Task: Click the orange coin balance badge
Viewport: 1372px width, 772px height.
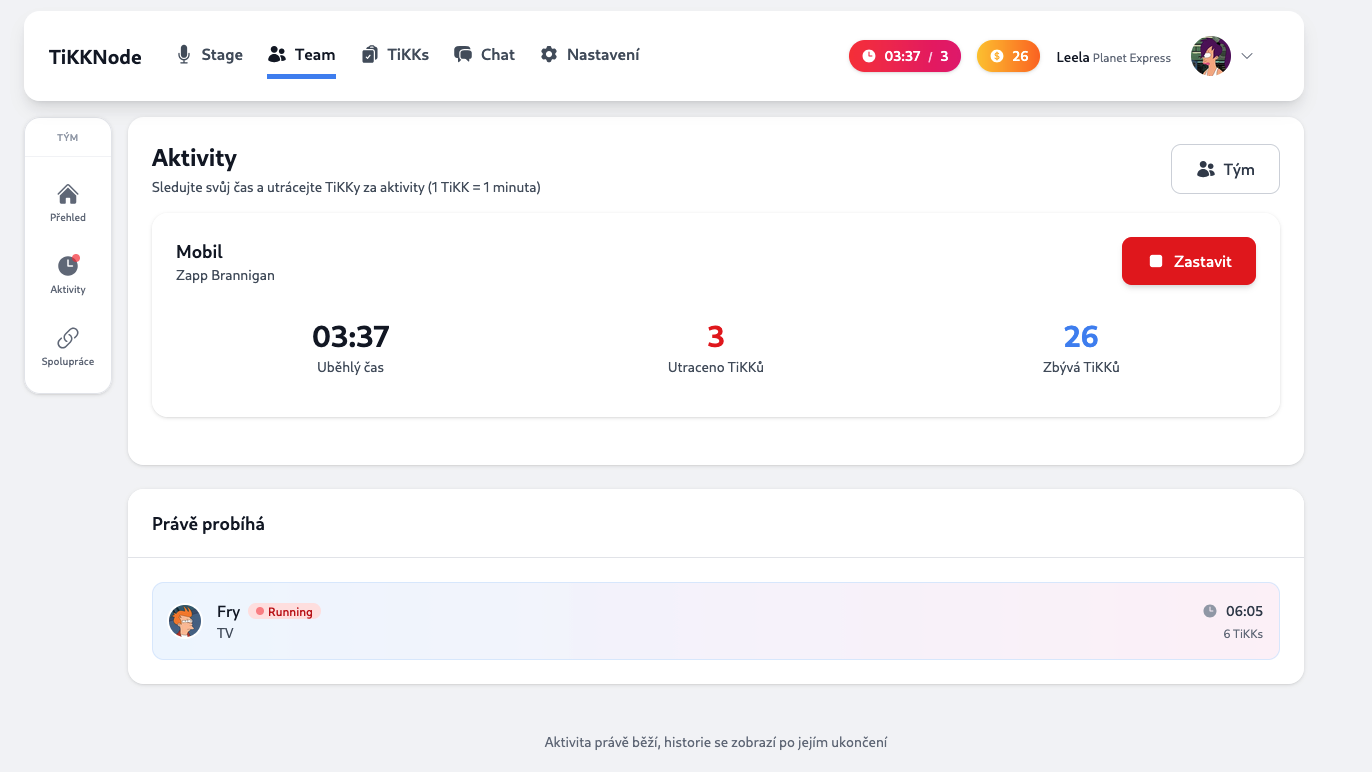Action: click(1008, 56)
